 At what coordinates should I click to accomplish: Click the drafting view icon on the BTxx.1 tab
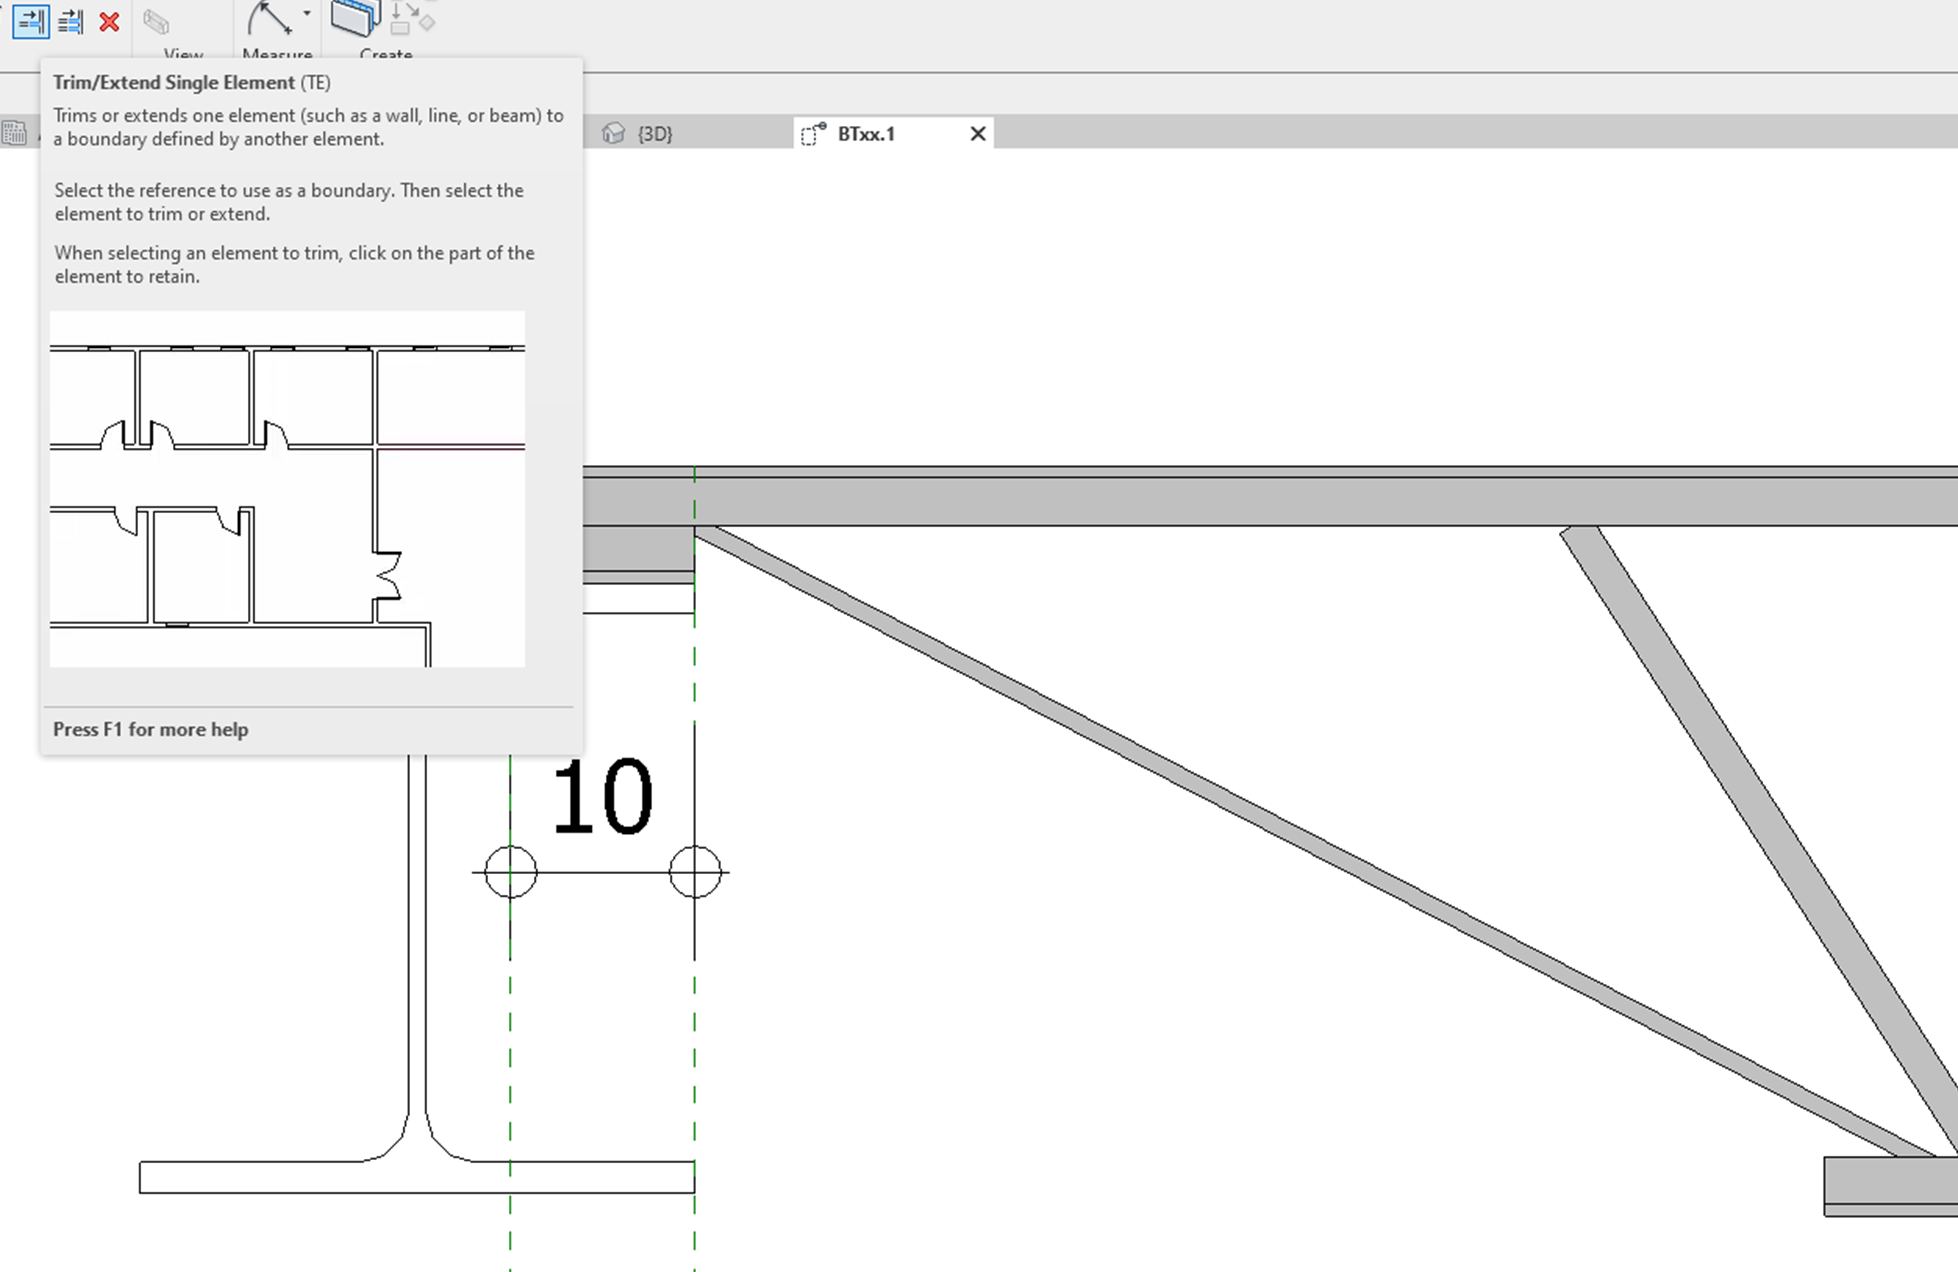(x=812, y=133)
